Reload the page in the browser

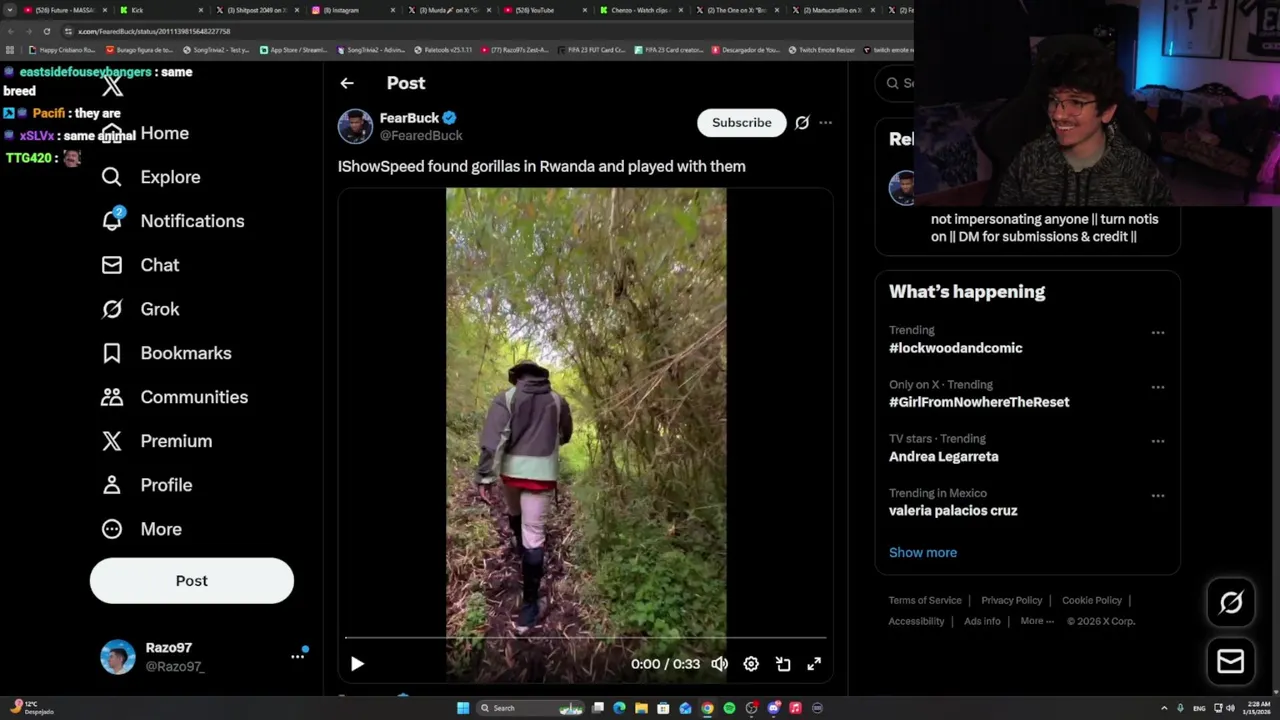coord(46,31)
